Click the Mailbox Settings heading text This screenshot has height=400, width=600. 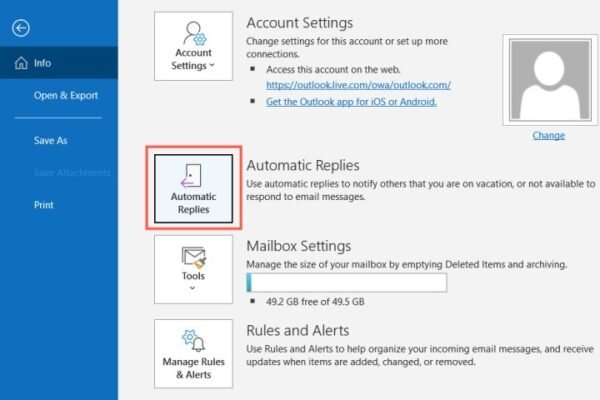pyautogui.click(x=298, y=246)
